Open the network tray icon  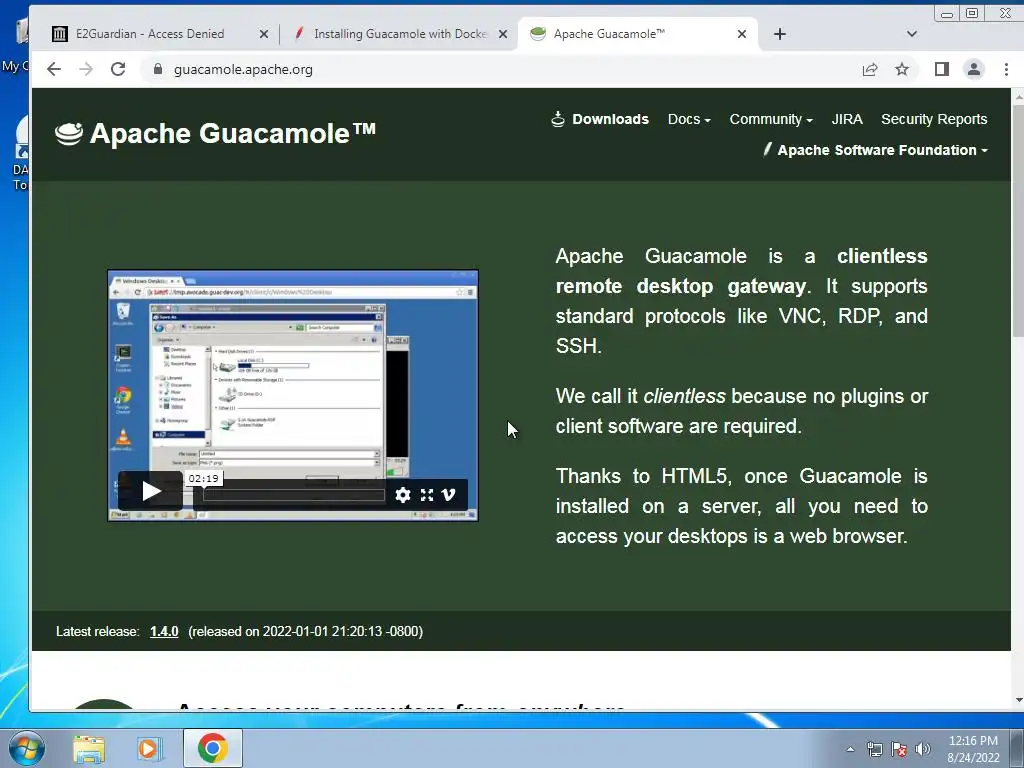(874, 749)
